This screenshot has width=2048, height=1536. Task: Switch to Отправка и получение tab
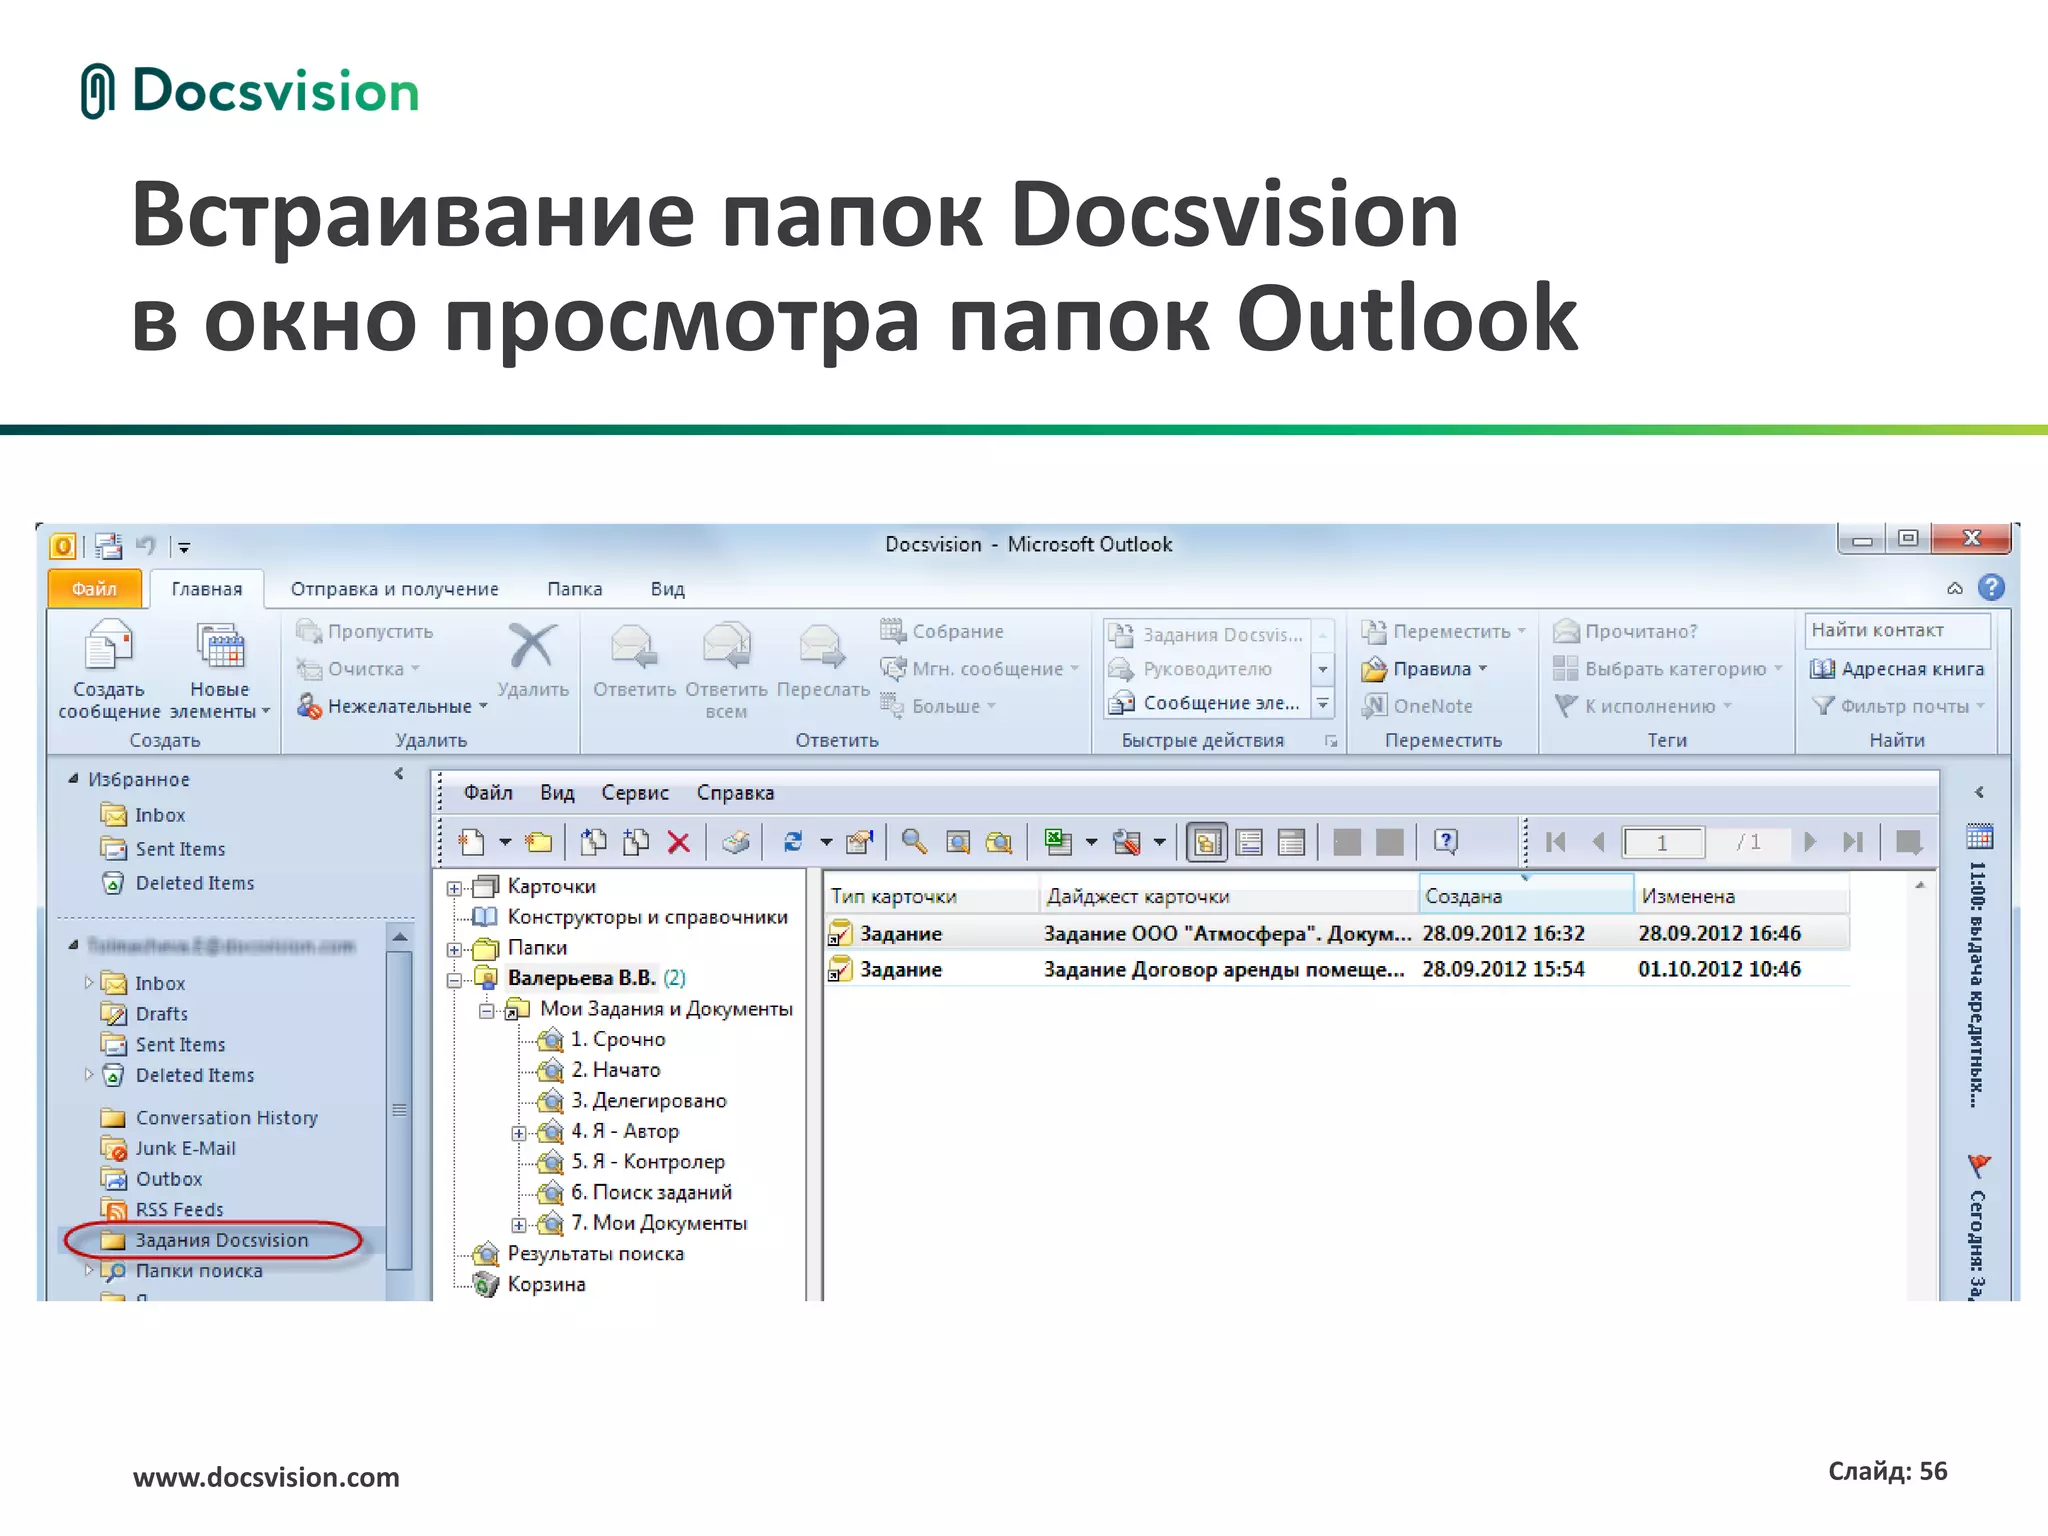coord(394,589)
